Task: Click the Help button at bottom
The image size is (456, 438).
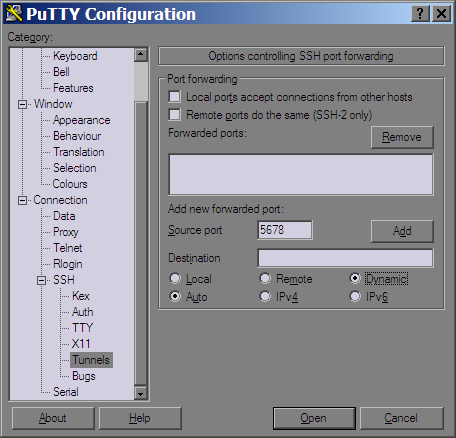Action: coord(140,418)
